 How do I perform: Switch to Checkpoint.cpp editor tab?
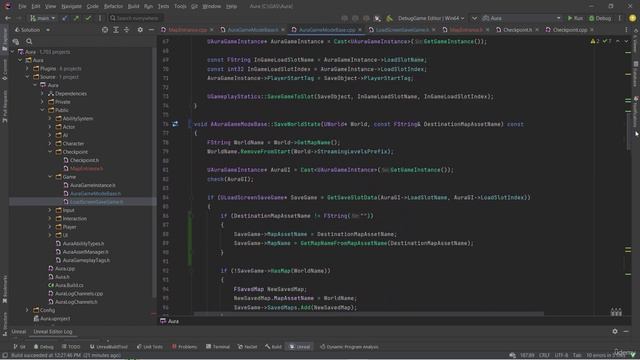[x=569, y=30]
